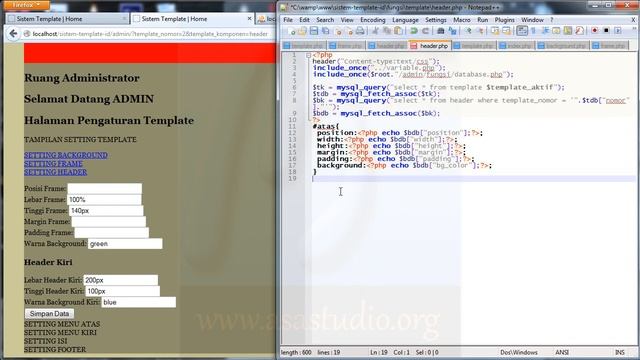Click Dos\Windows in the status bar
640x360 pixels.
[x=519, y=352]
